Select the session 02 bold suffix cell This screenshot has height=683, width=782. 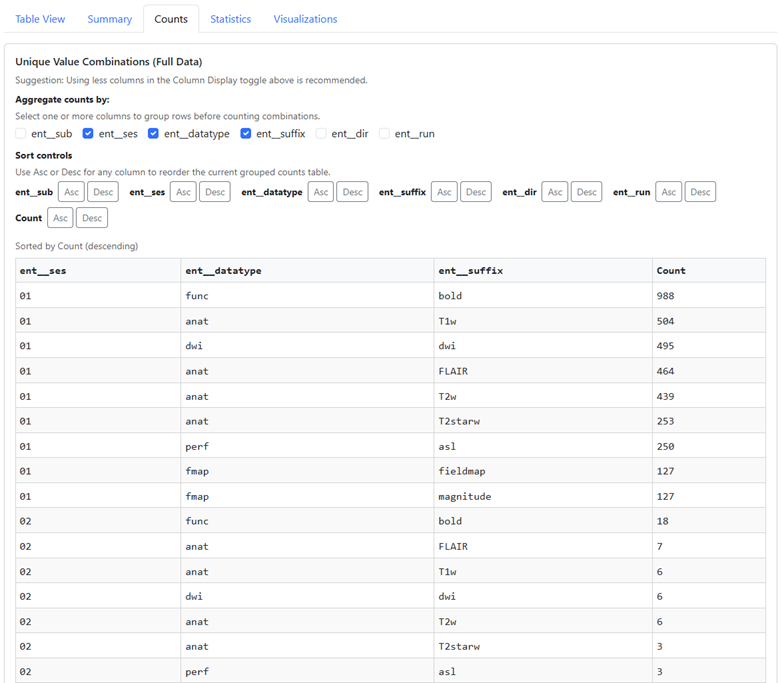[x=543, y=521]
